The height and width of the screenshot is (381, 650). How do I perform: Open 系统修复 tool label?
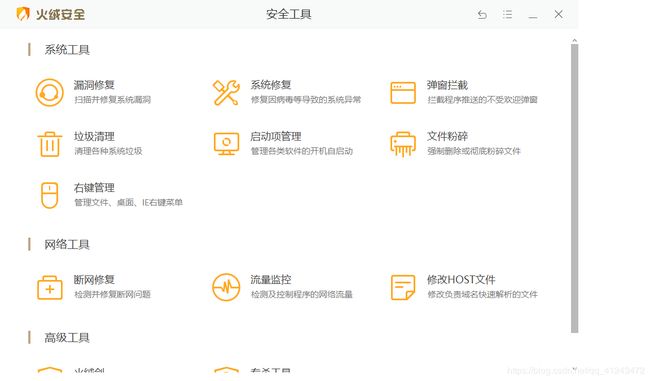click(271, 85)
